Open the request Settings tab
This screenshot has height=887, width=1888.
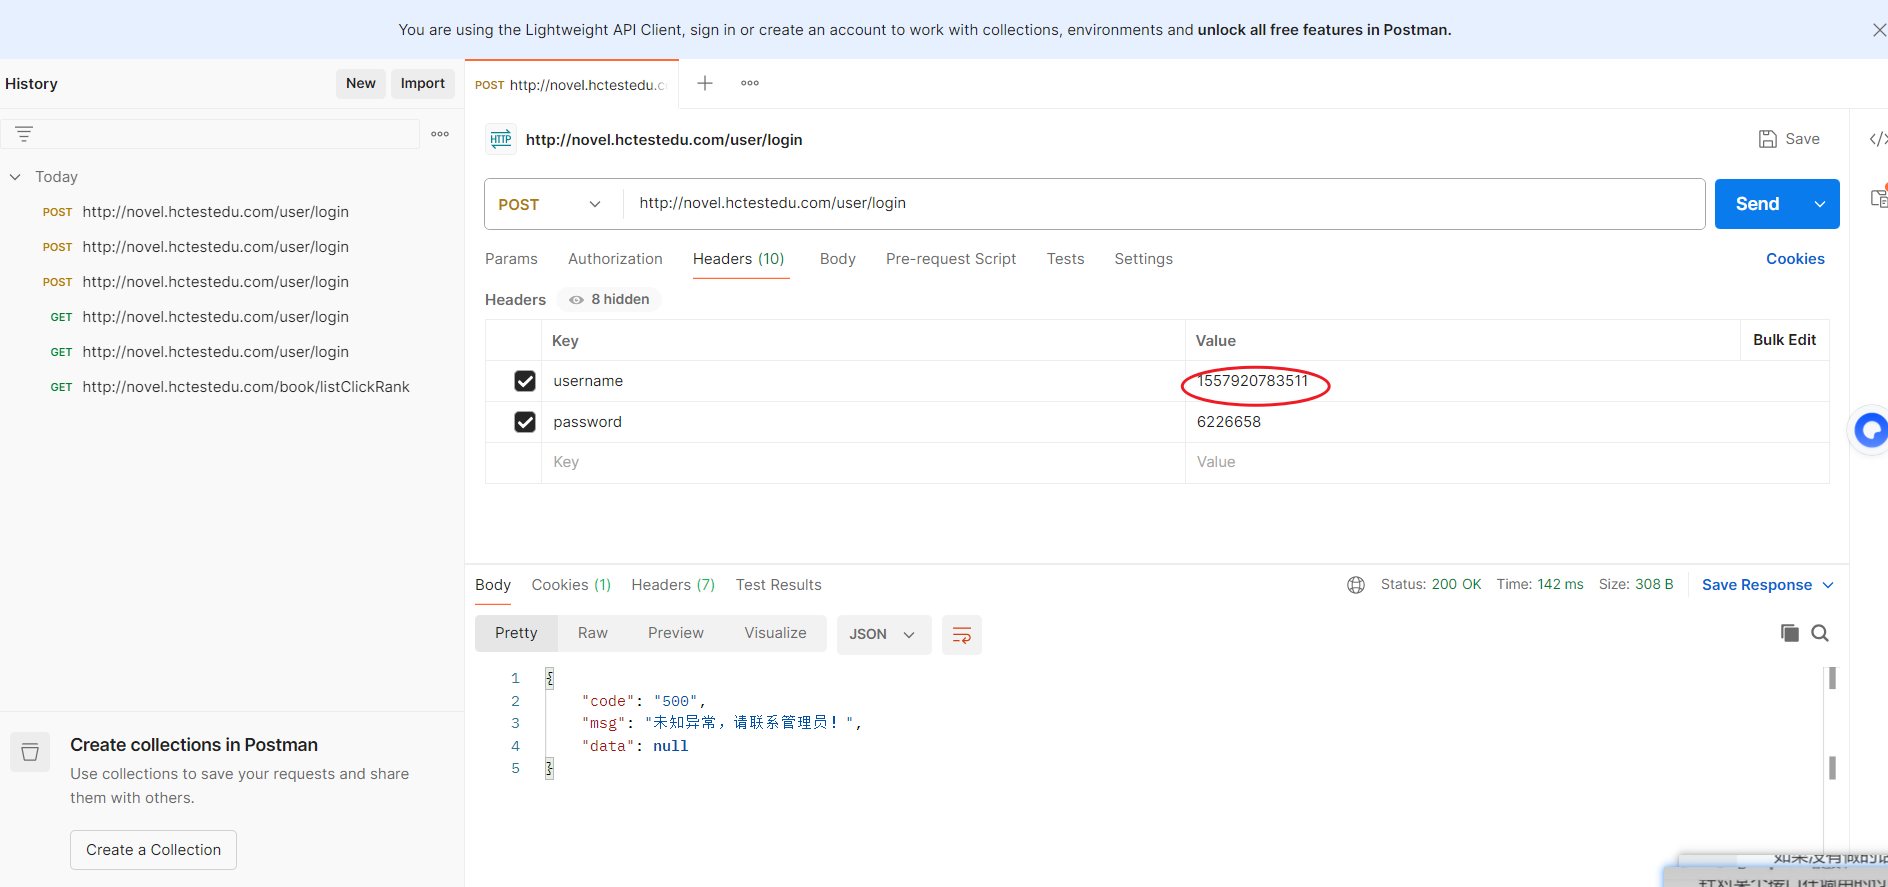[x=1143, y=259]
